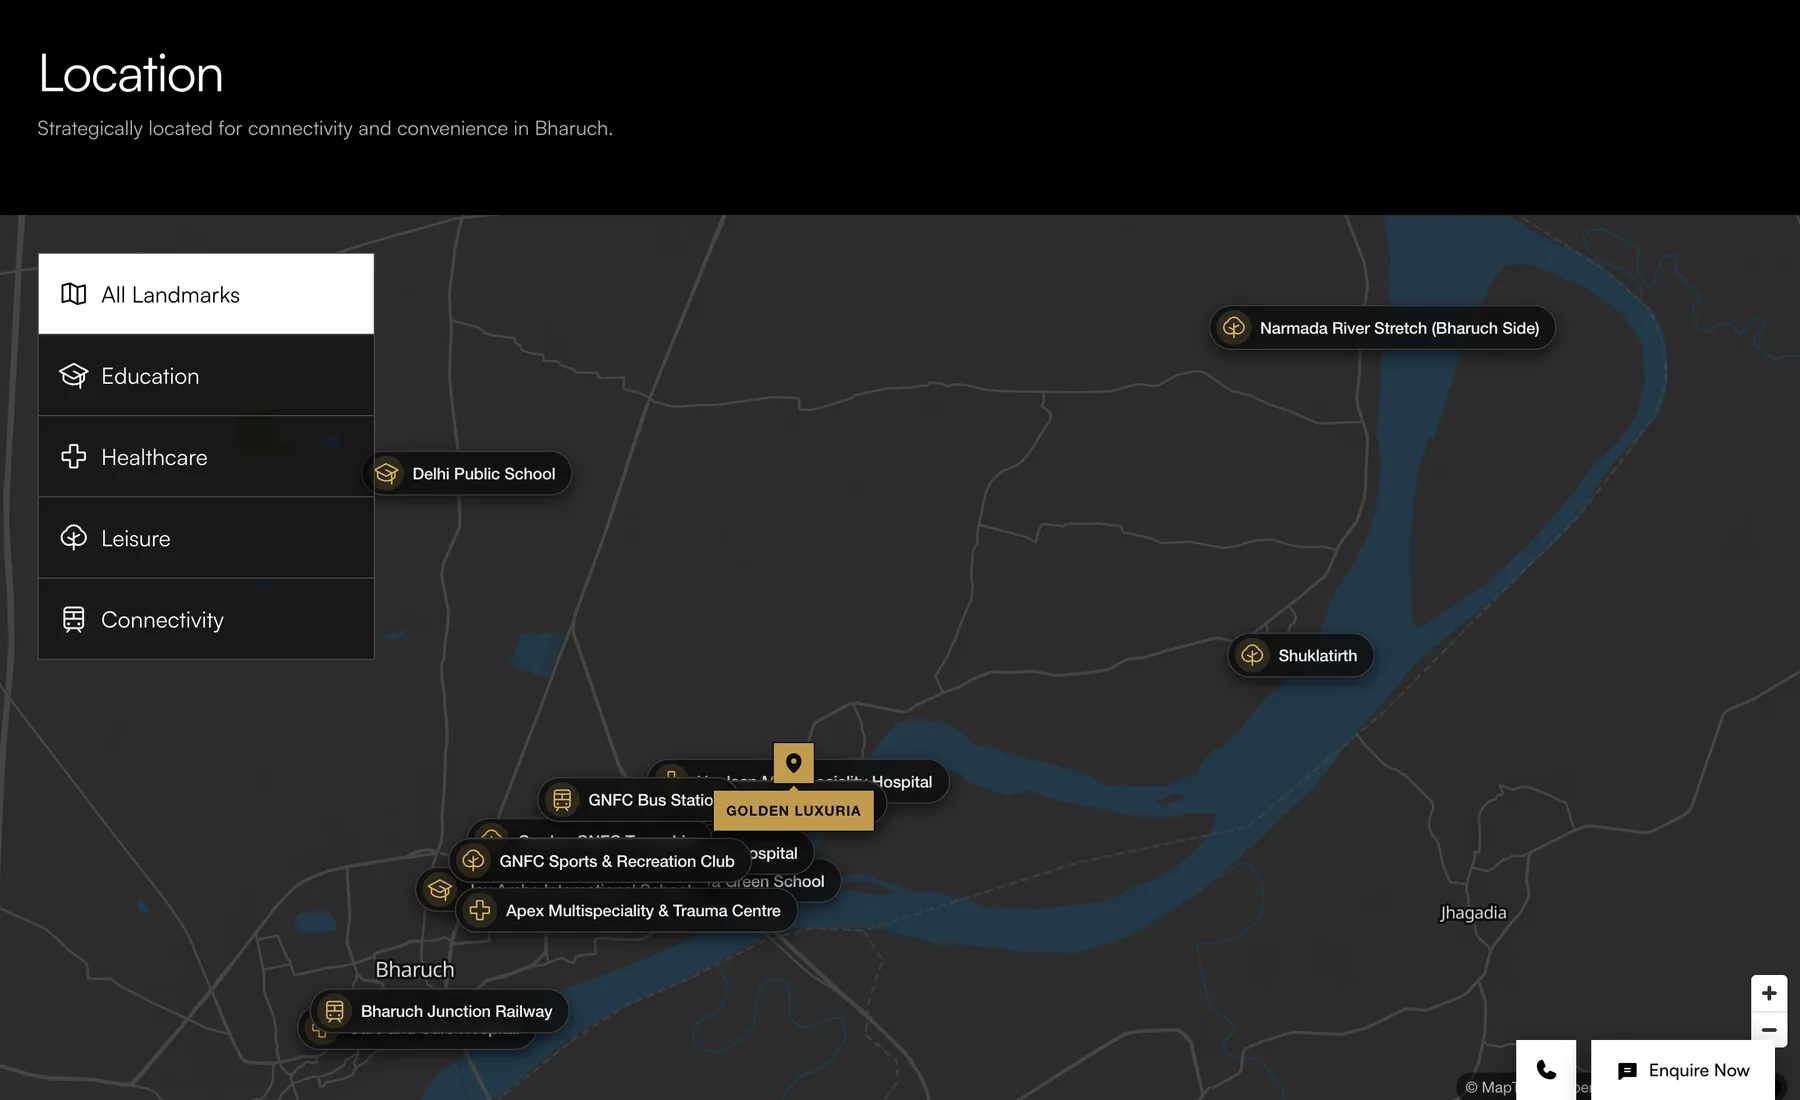This screenshot has width=1800, height=1100.
Task: Click the bus icon on GNFC Bus Station marker
Action: tap(562, 800)
